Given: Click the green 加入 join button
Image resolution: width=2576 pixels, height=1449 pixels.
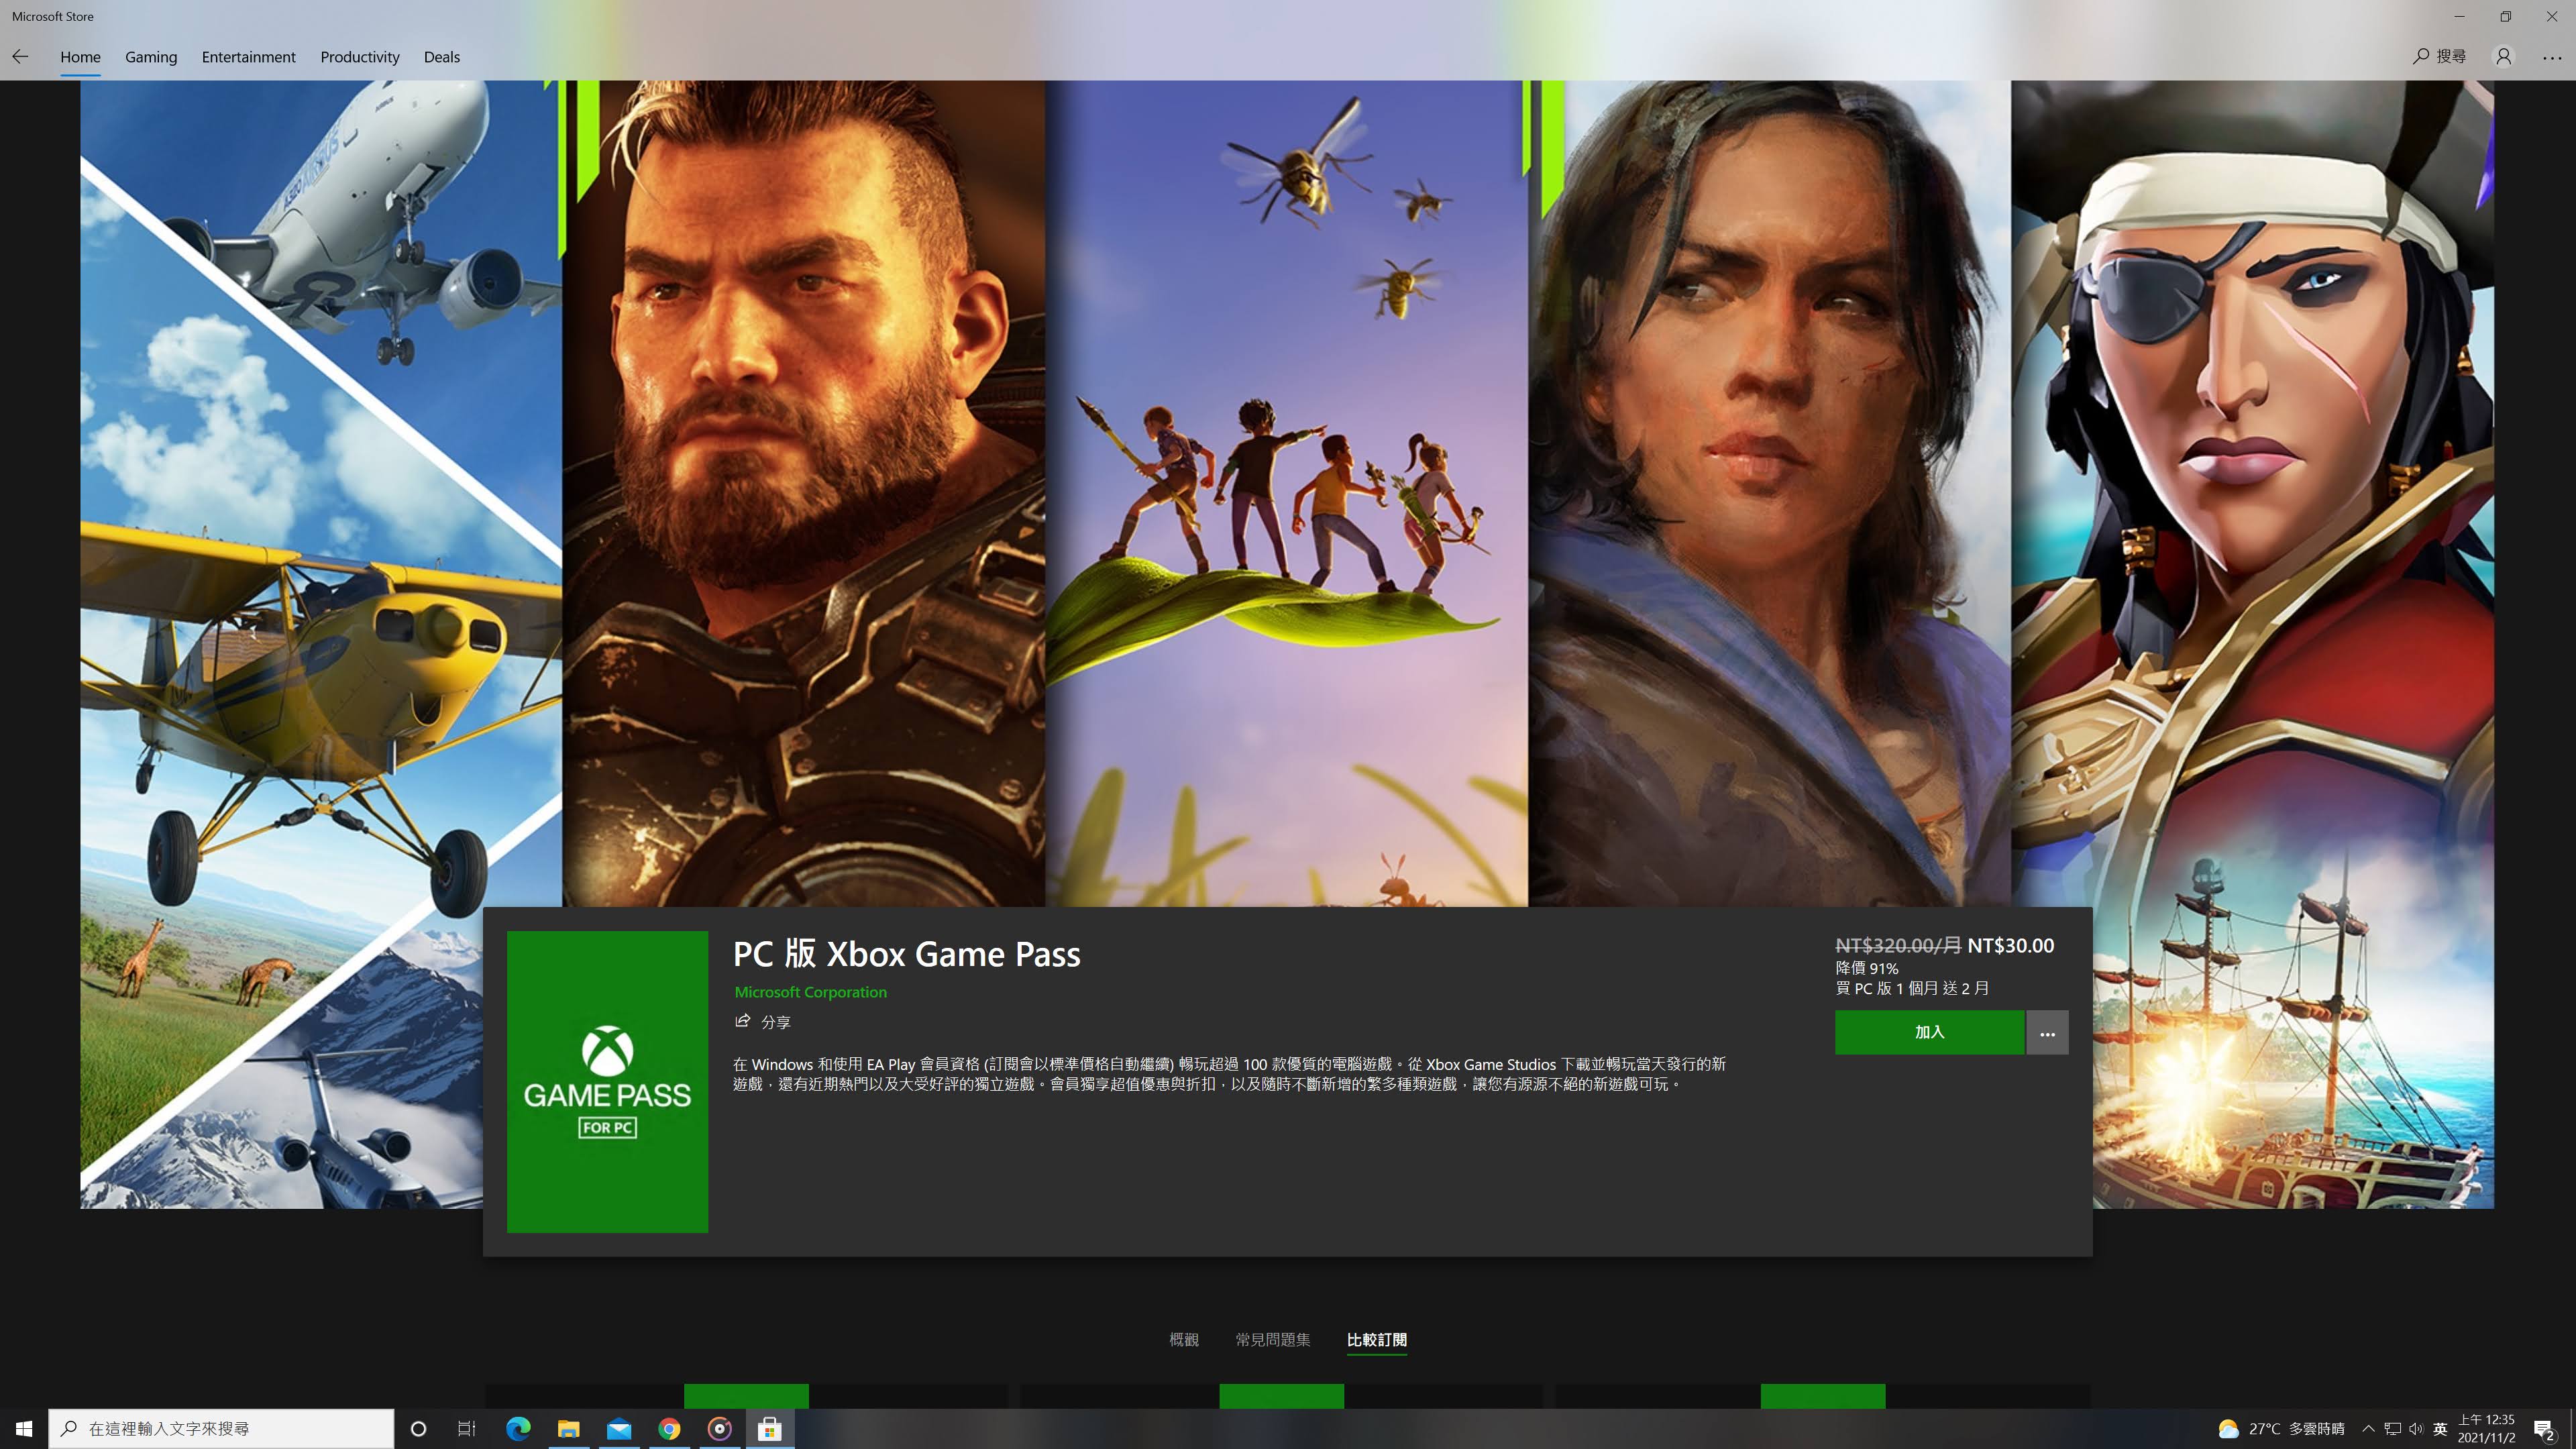Looking at the screenshot, I should [x=1929, y=1032].
